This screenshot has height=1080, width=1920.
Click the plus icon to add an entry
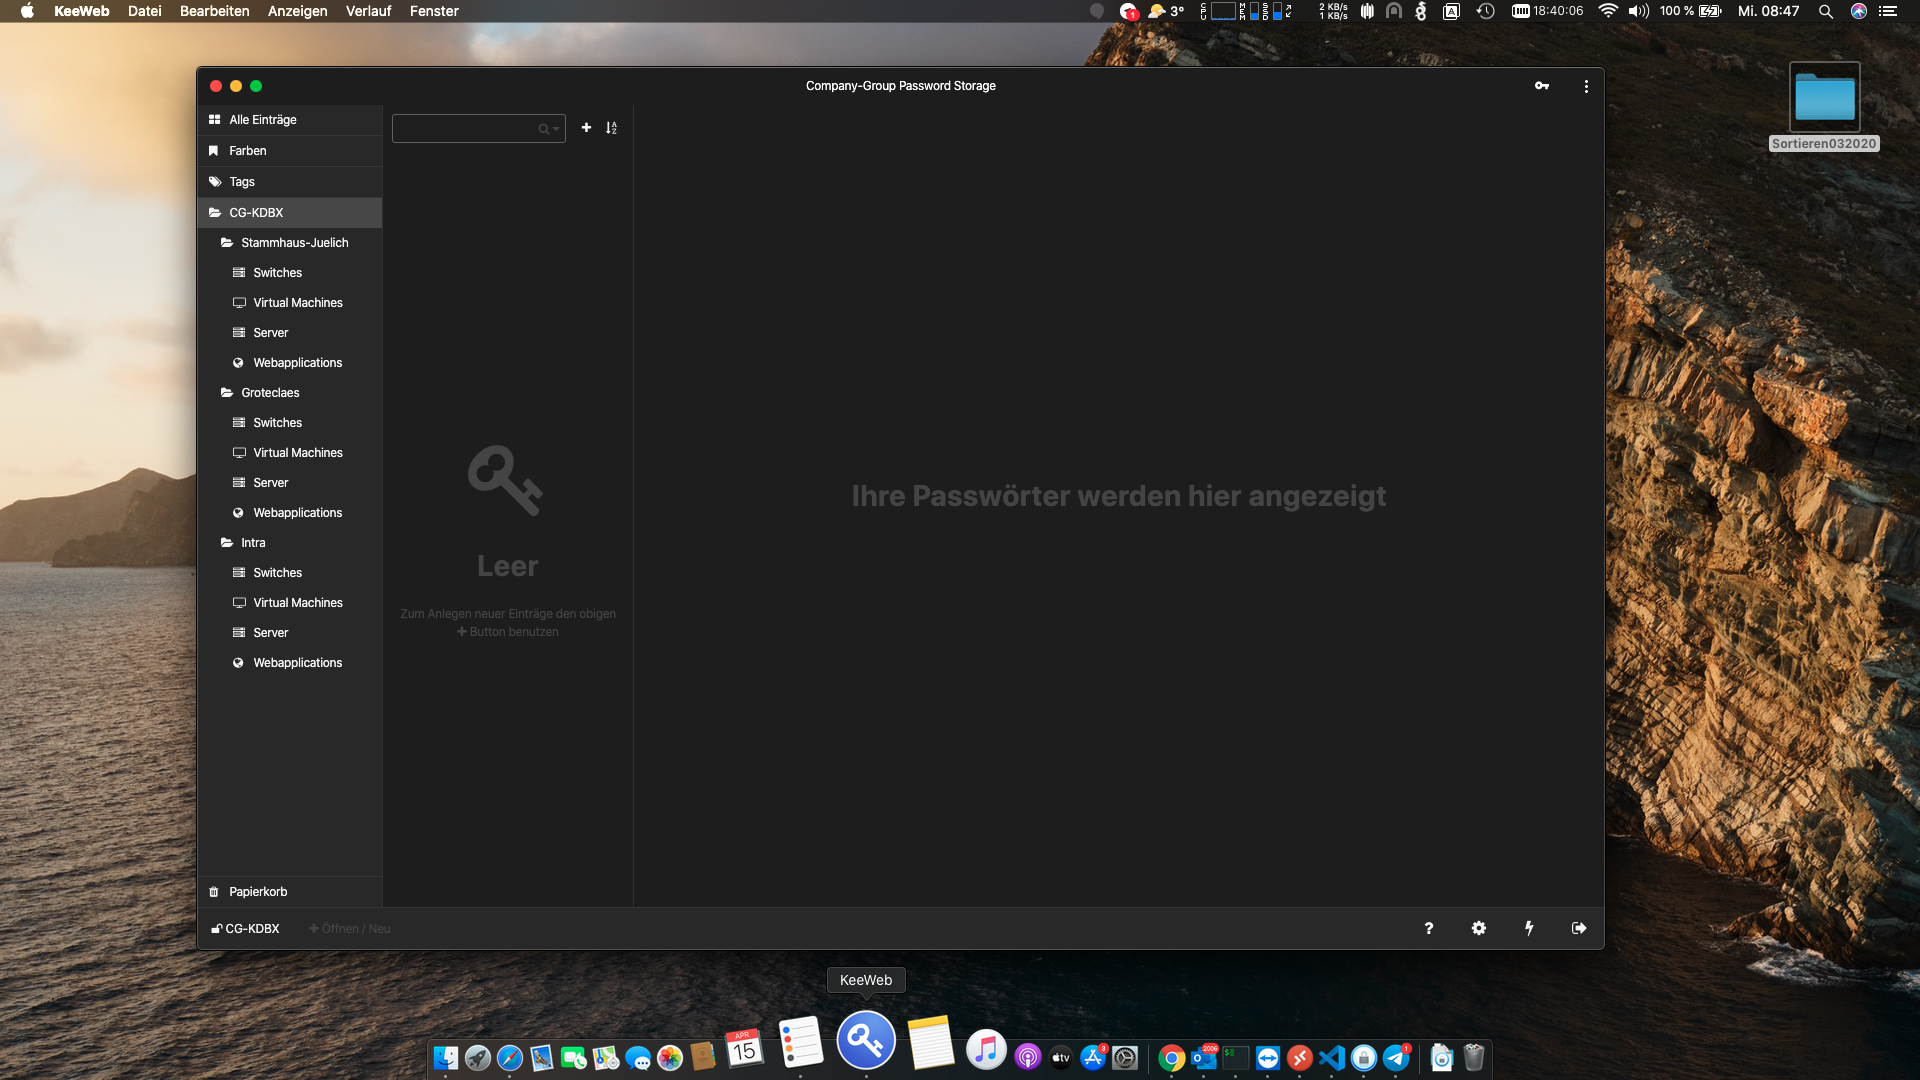[x=586, y=128]
